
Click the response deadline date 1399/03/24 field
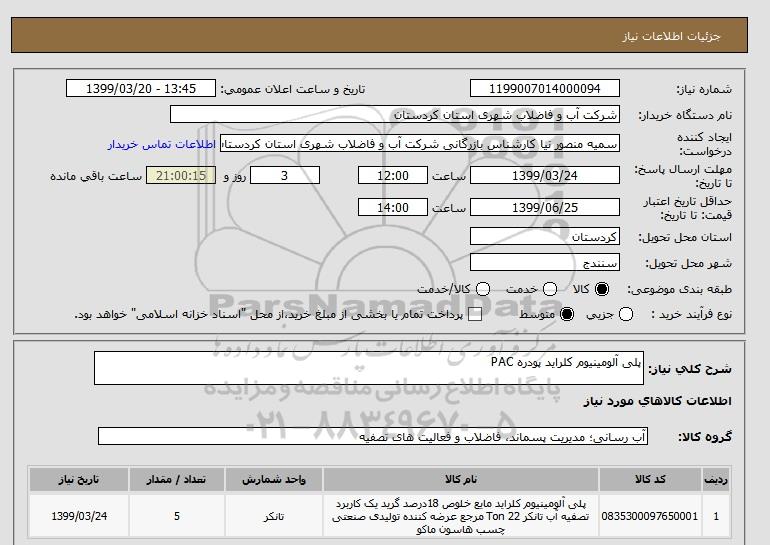click(545, 176)
